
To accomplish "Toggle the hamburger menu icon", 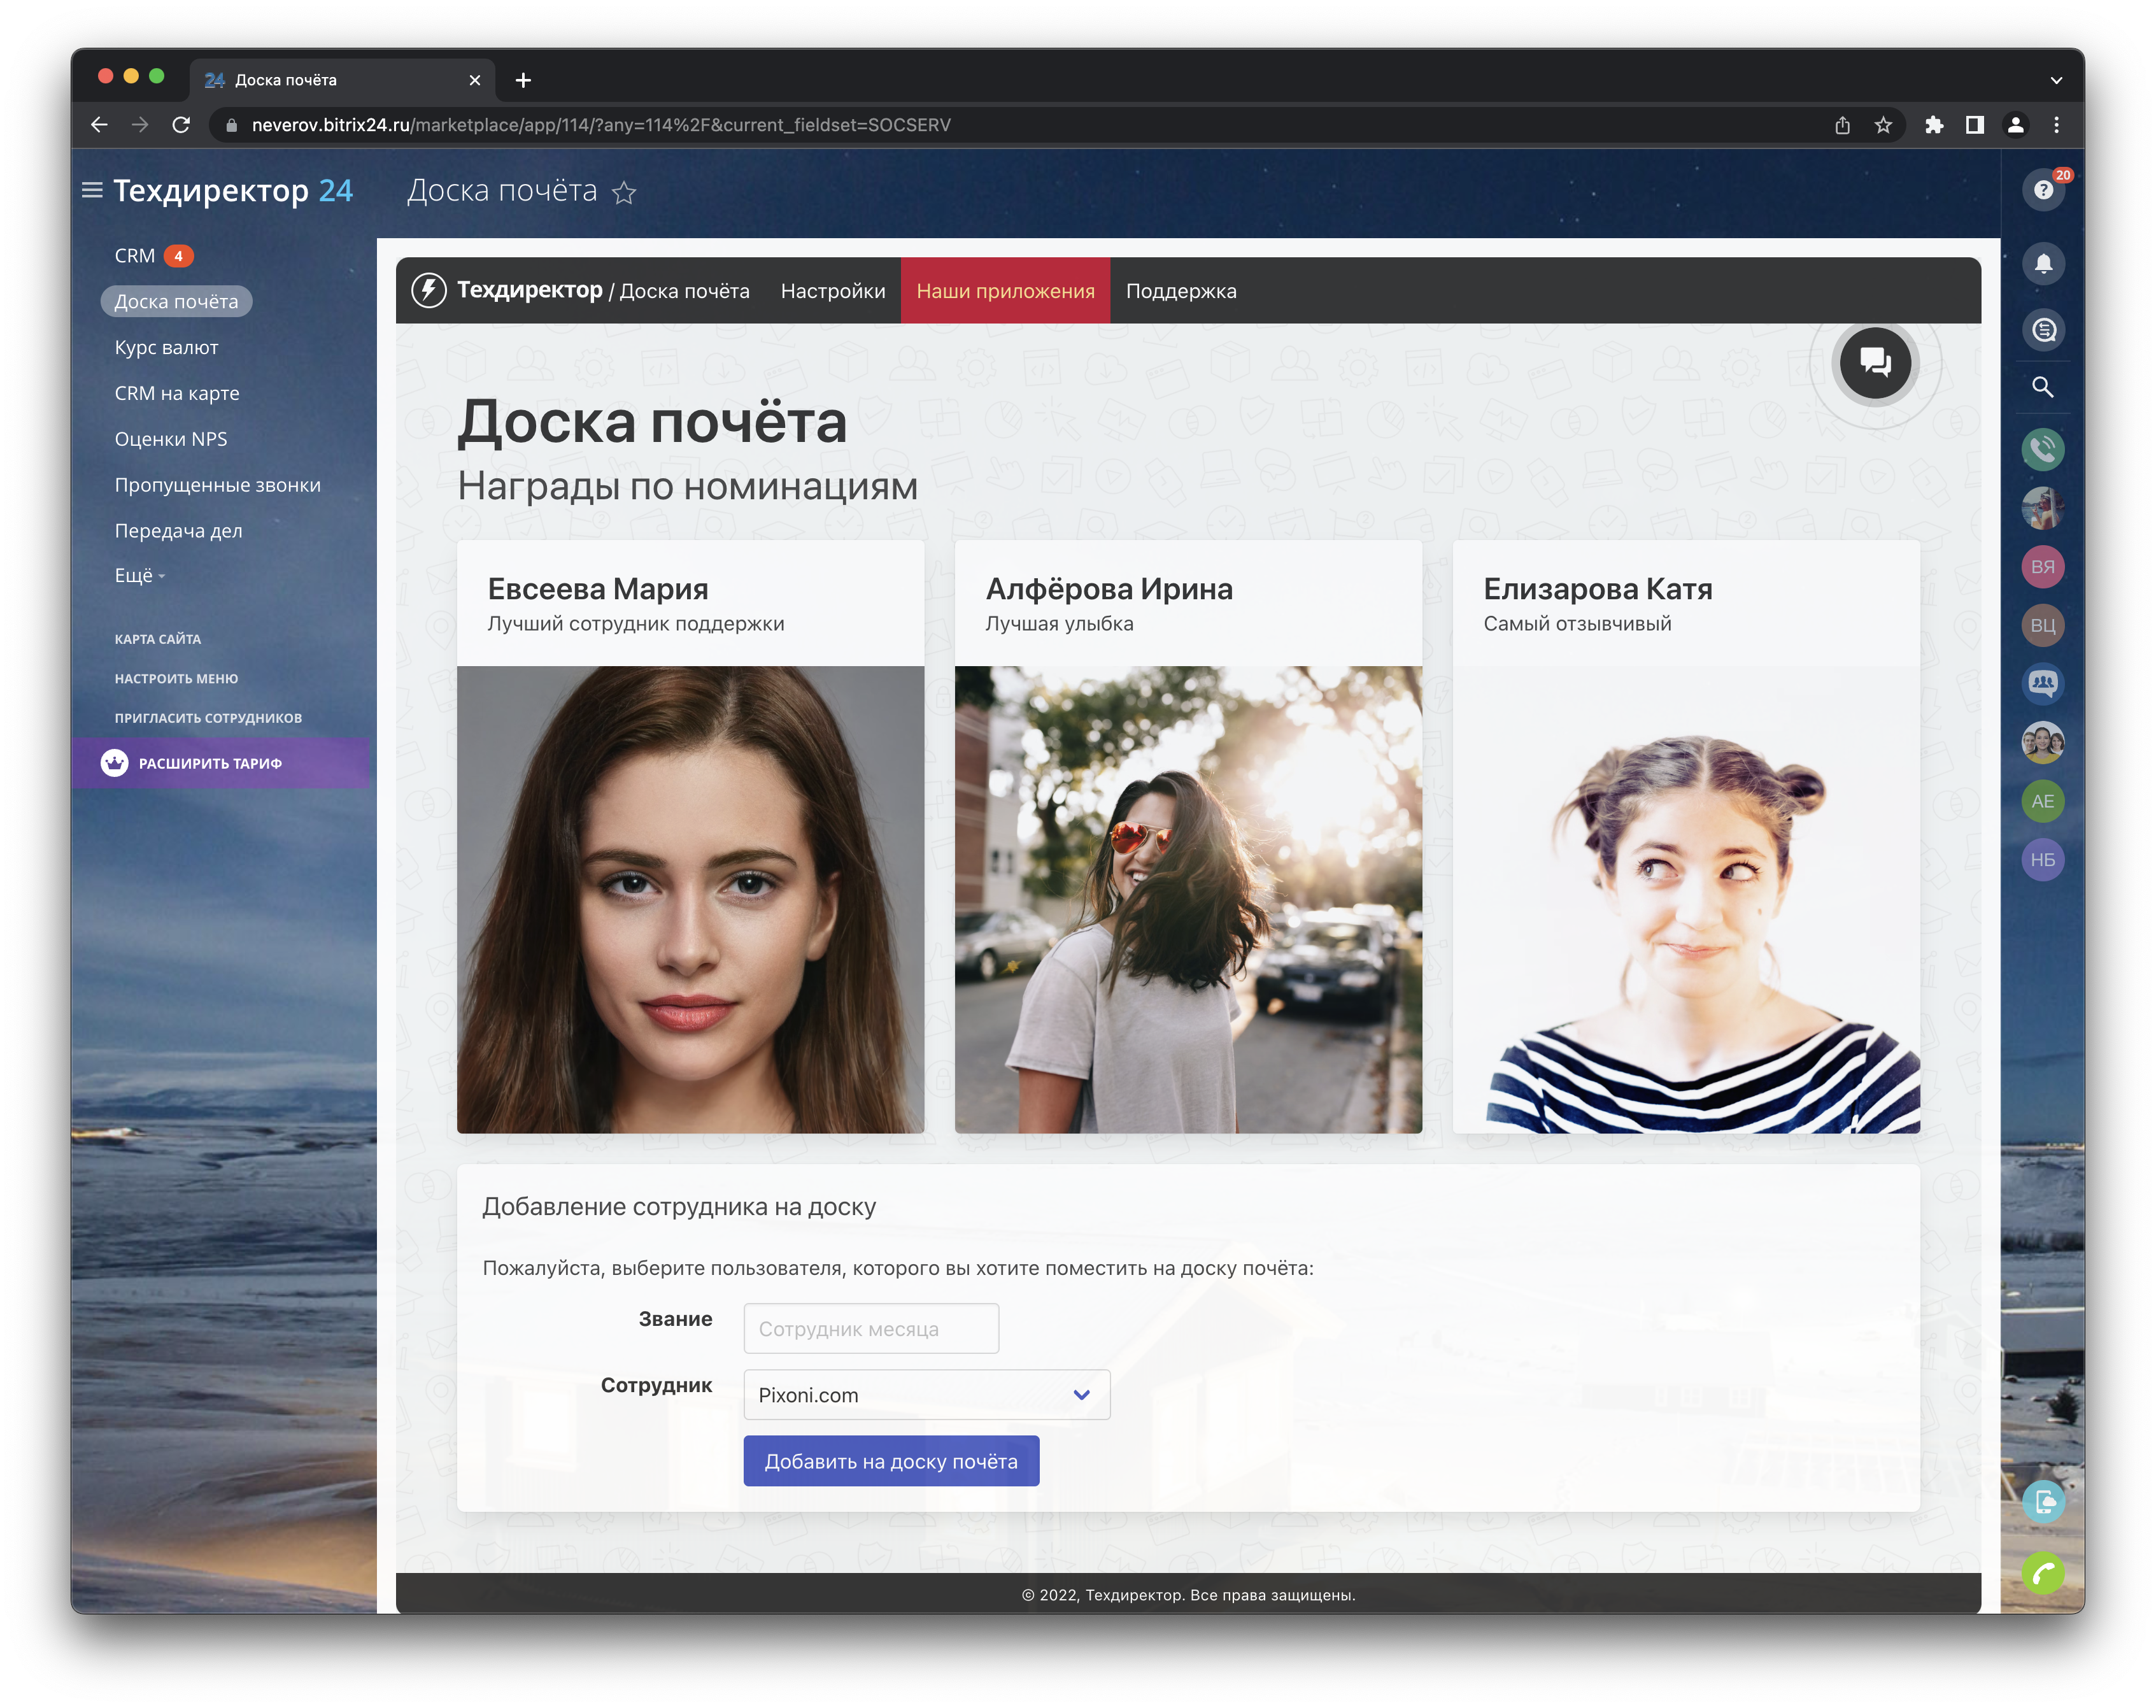I will point(92,190).
